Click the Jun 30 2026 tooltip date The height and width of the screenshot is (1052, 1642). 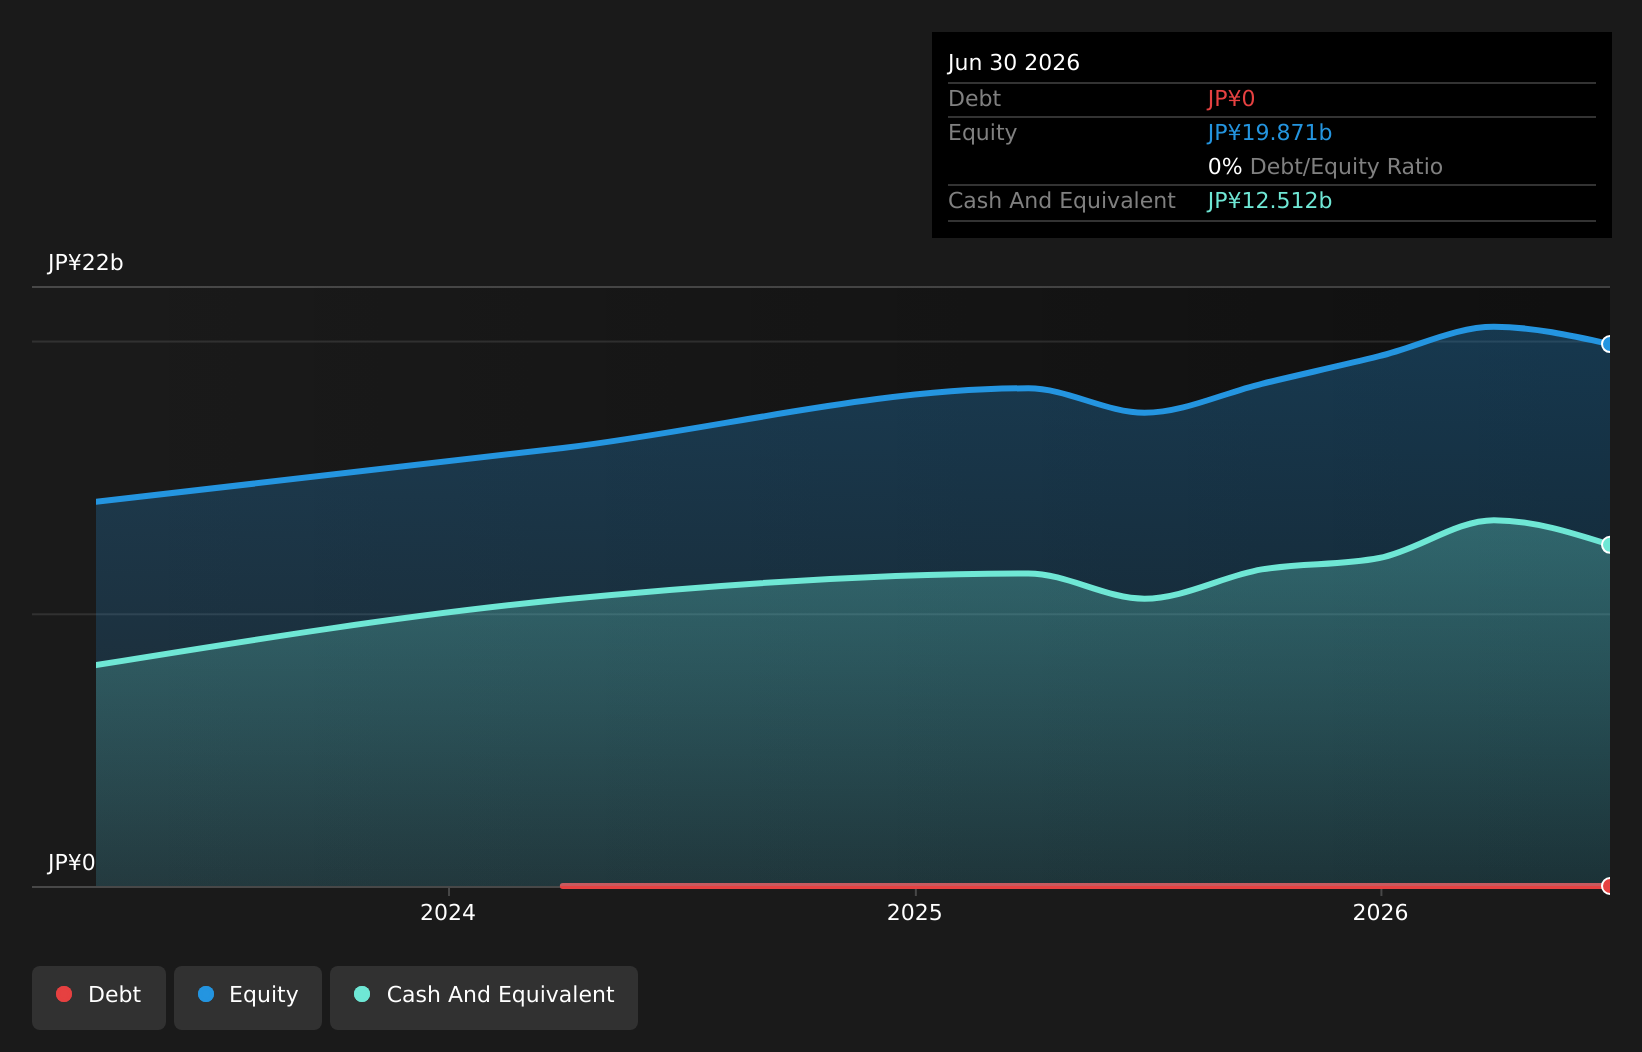[x=1014, y=63]
